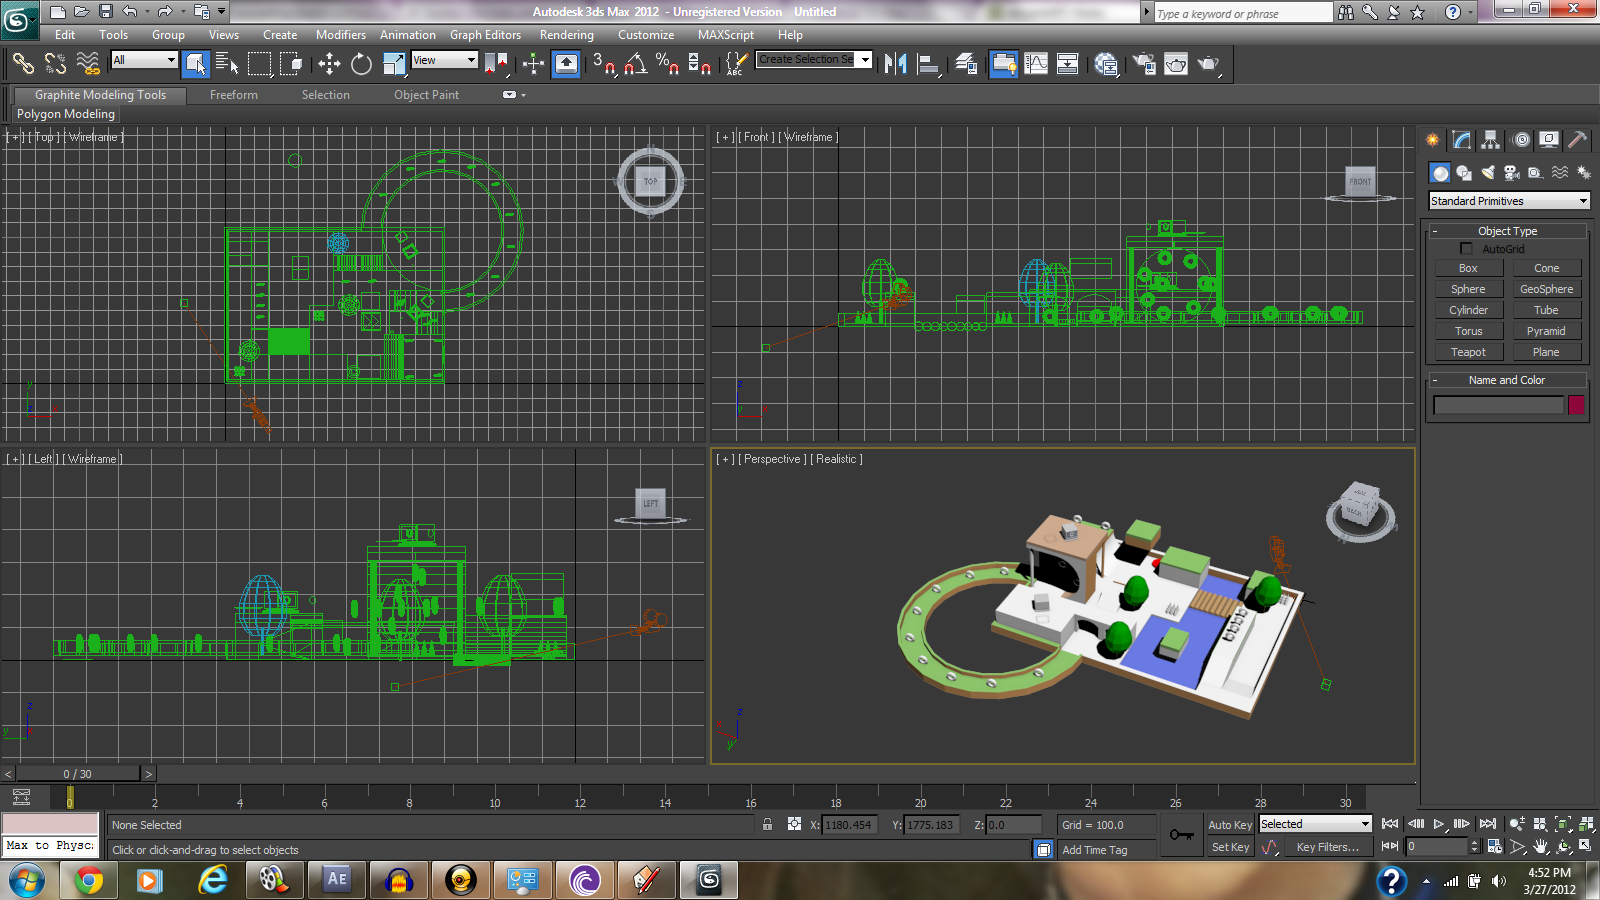
Task: Open the Standard Primitives dropdown
Action: point(1508,200)
